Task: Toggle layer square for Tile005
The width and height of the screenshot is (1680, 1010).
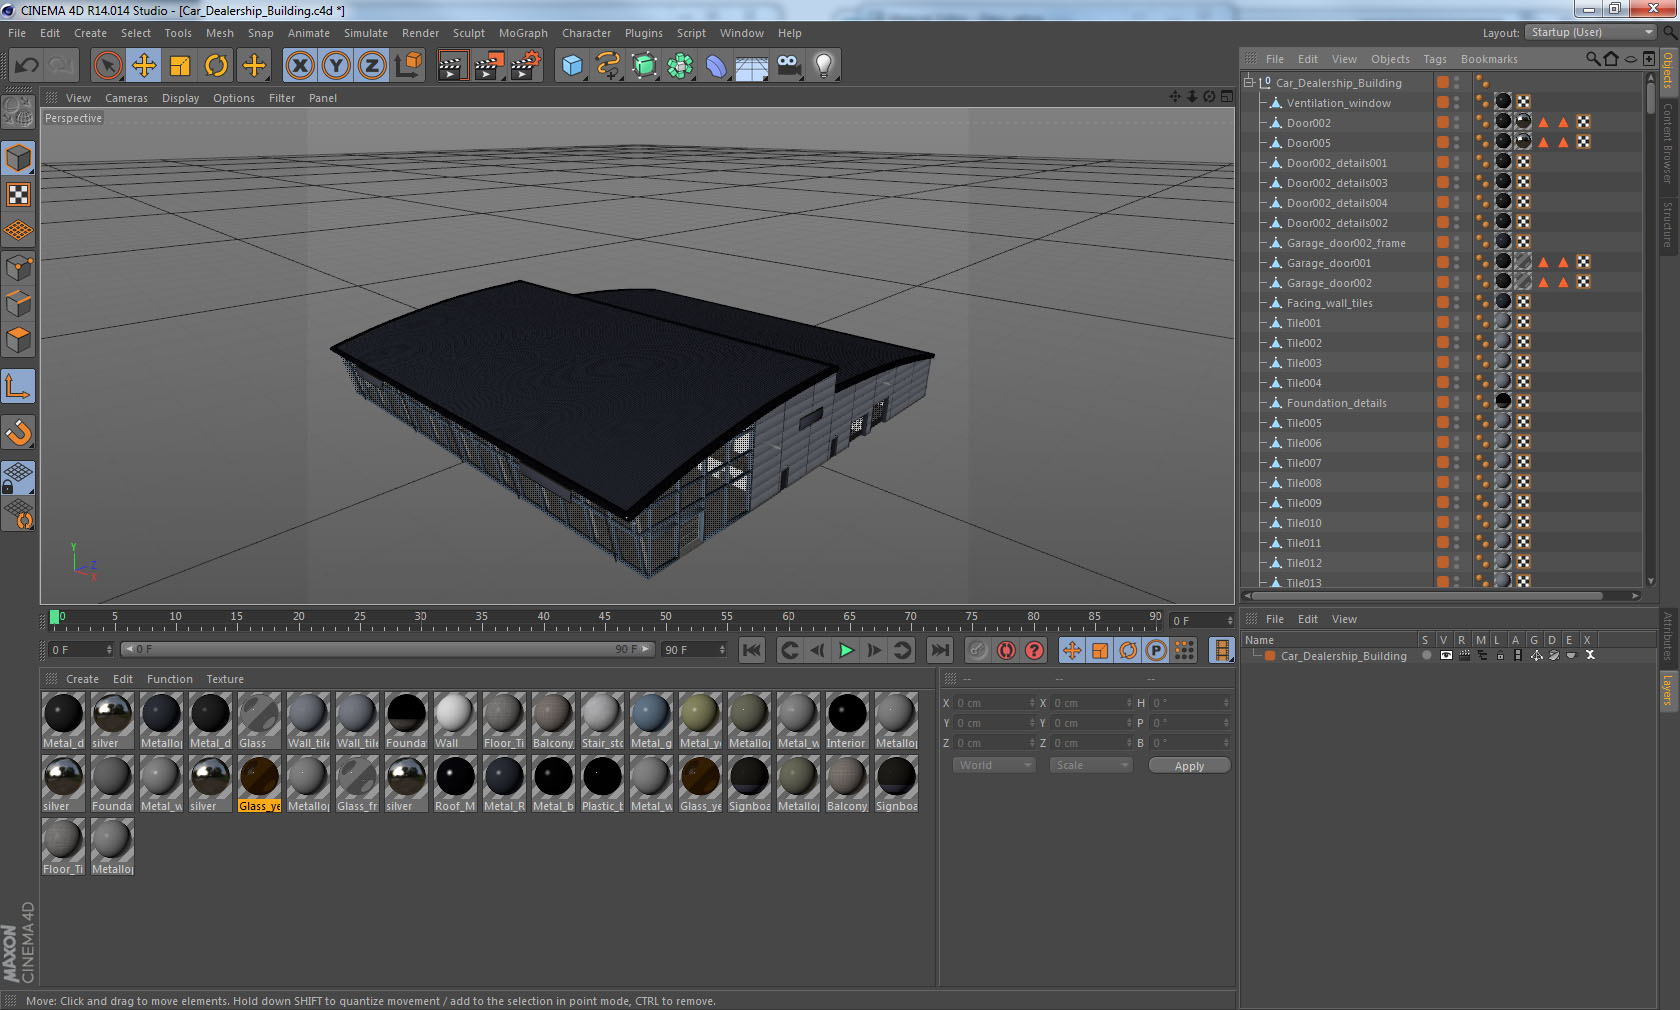Action: click(1443, 422)
